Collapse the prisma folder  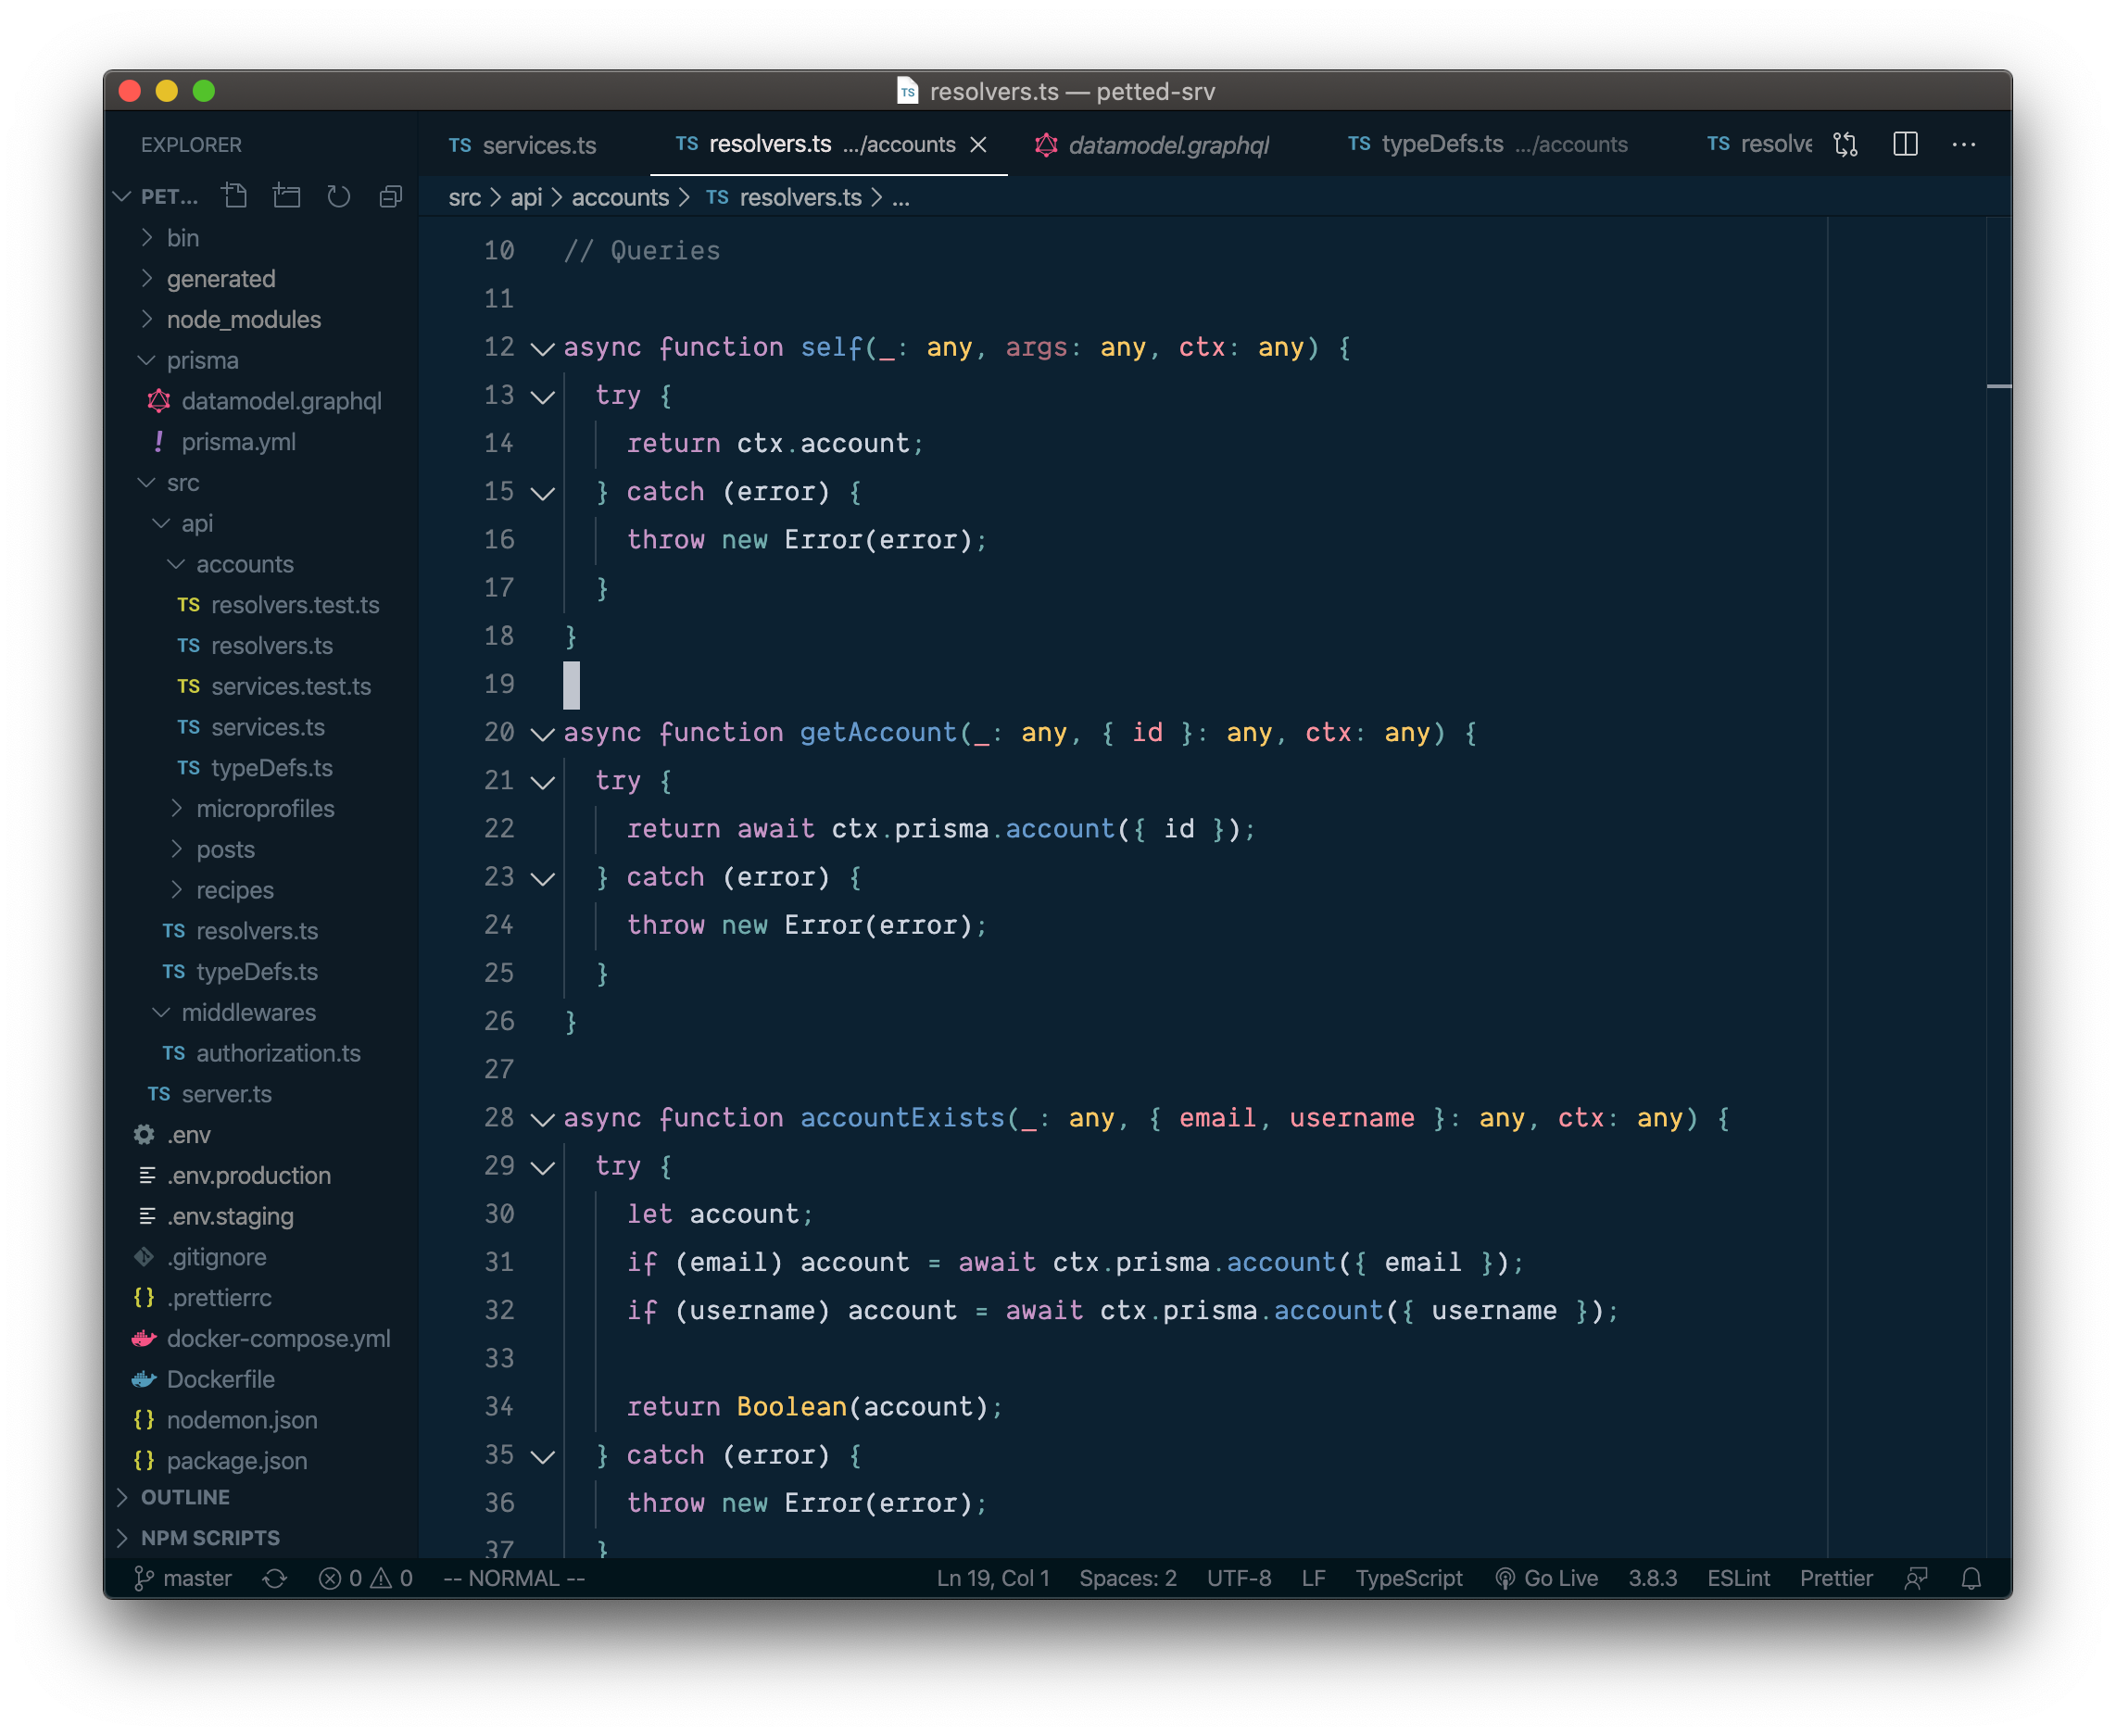pos(262,360)
